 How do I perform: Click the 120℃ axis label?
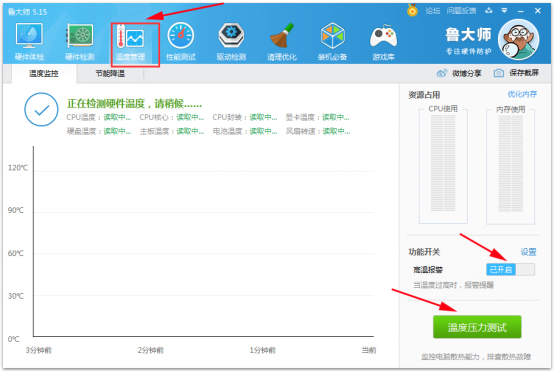point(17,168)
